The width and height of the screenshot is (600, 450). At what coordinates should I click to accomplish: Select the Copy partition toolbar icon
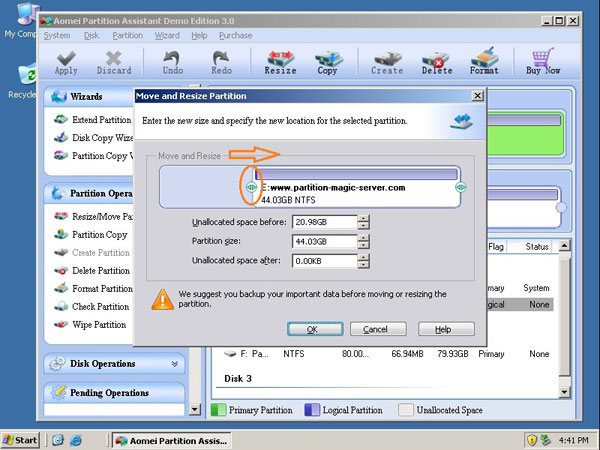pyautogui.click(x=327, y=60)
